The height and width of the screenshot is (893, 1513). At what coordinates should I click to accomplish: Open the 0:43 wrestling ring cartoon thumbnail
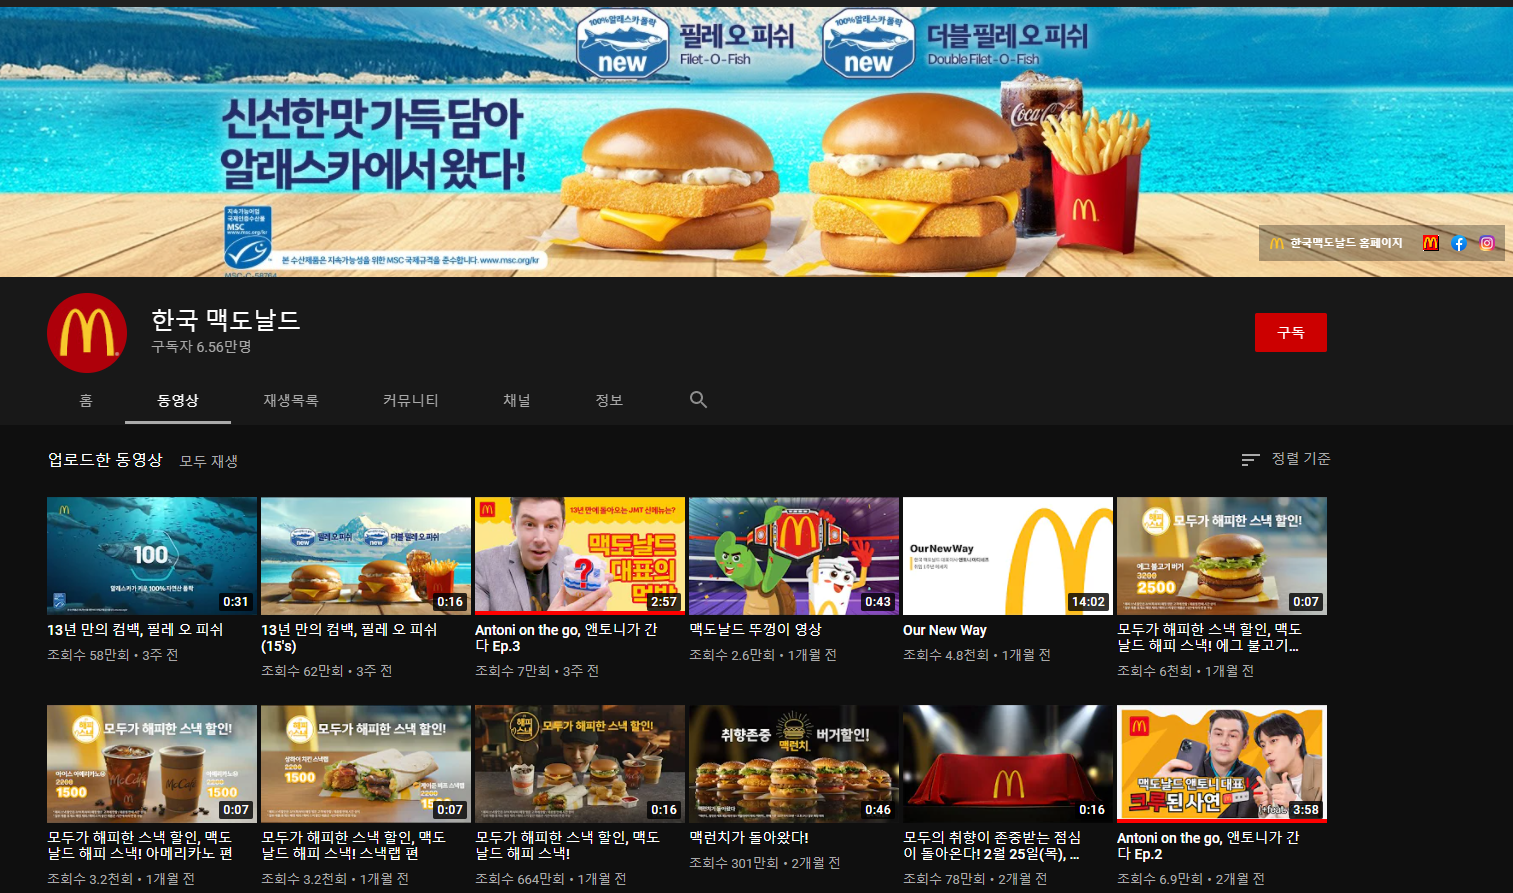pyautogui.click(x=794, y=555)
